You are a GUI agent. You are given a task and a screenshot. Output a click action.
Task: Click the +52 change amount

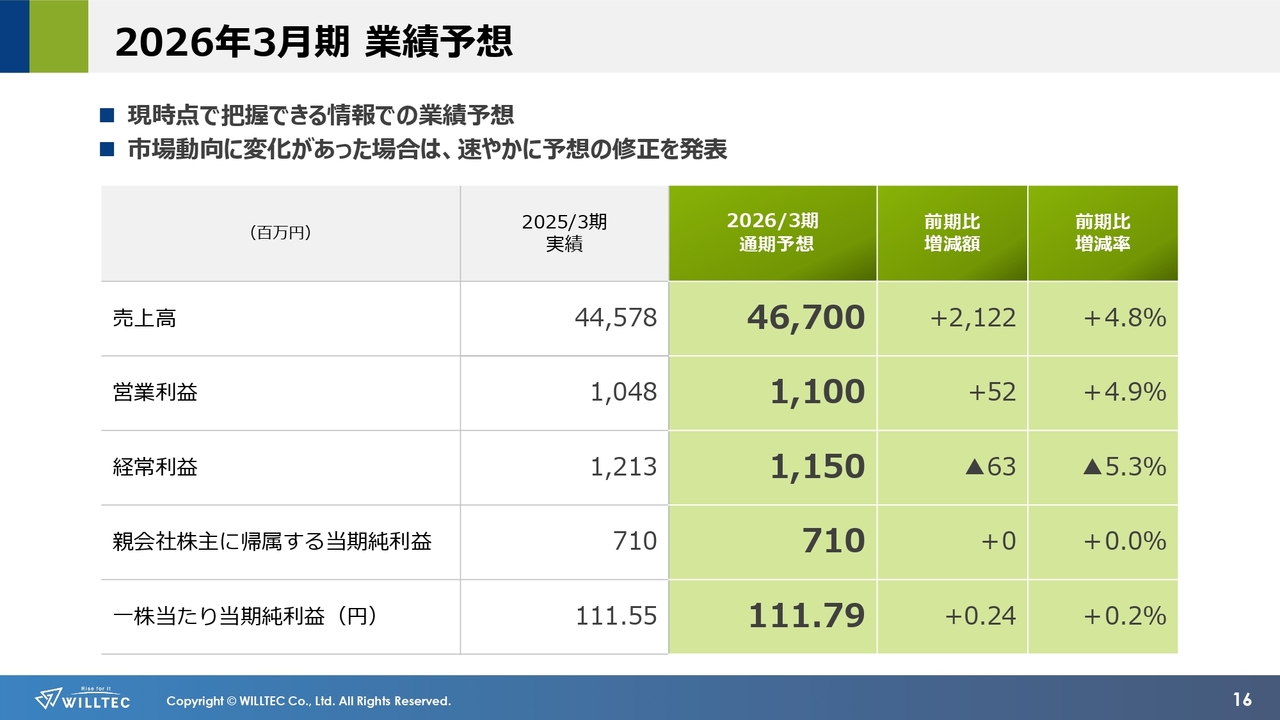coord(992,392)
